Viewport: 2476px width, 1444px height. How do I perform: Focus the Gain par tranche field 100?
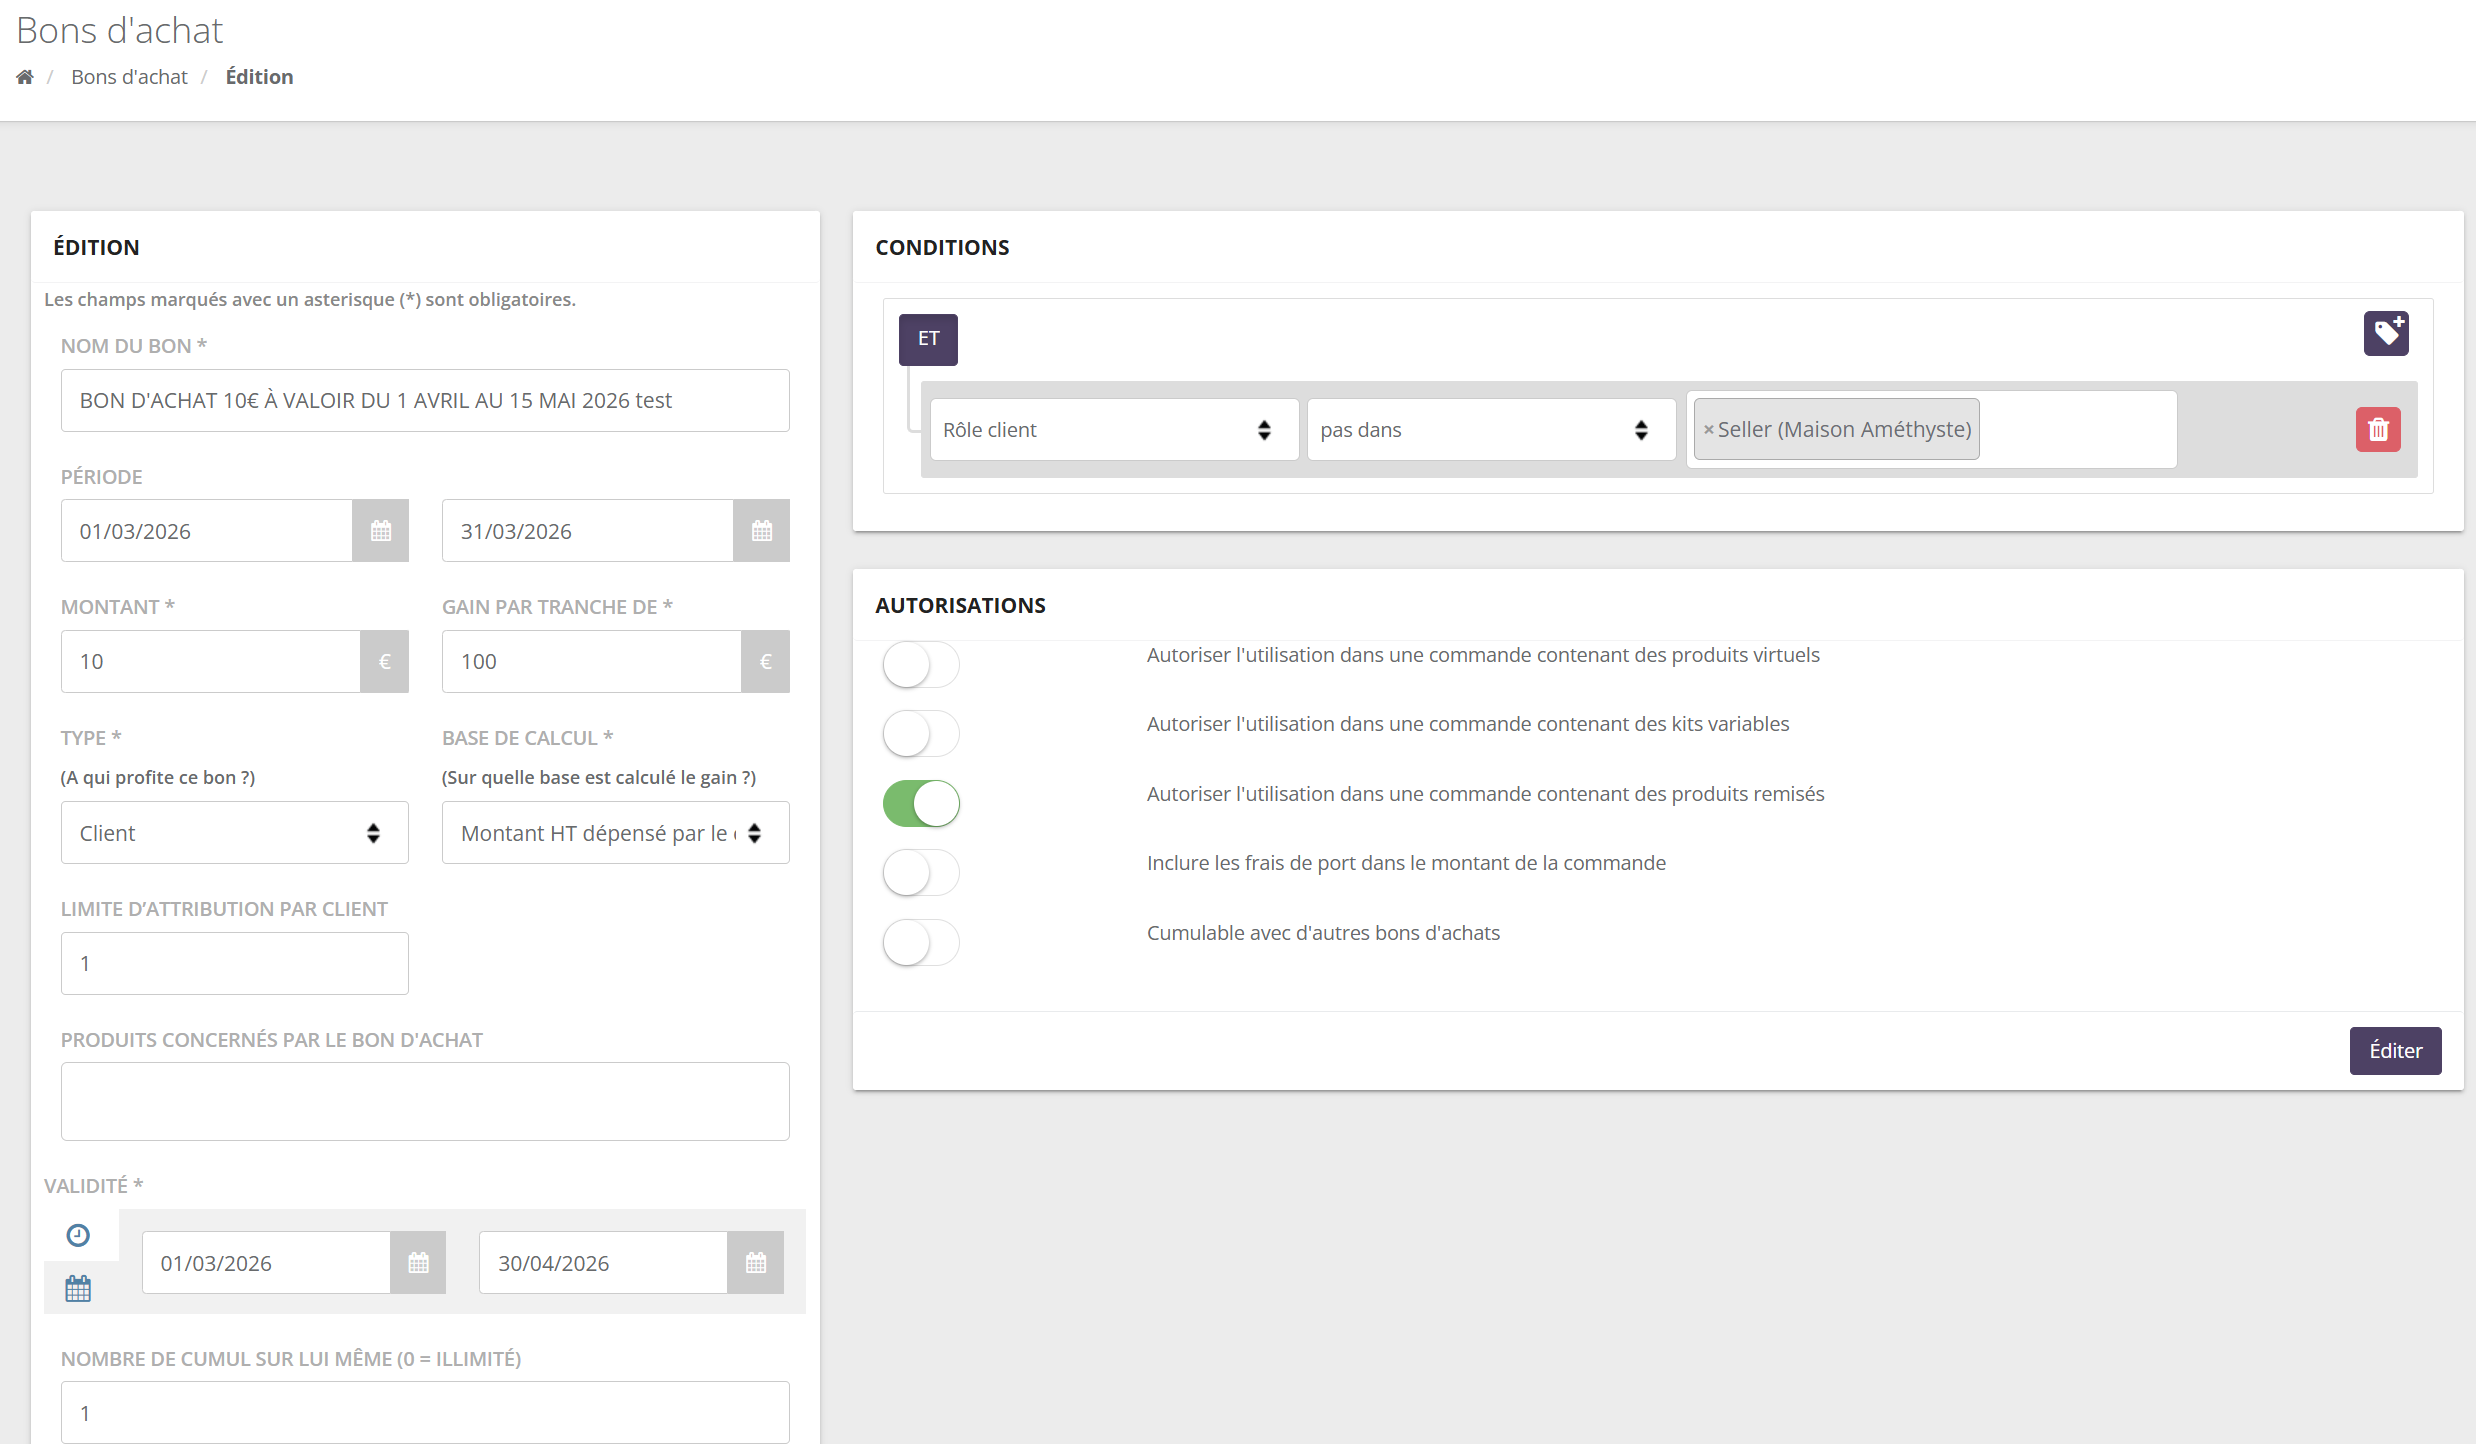pos(592,662)
